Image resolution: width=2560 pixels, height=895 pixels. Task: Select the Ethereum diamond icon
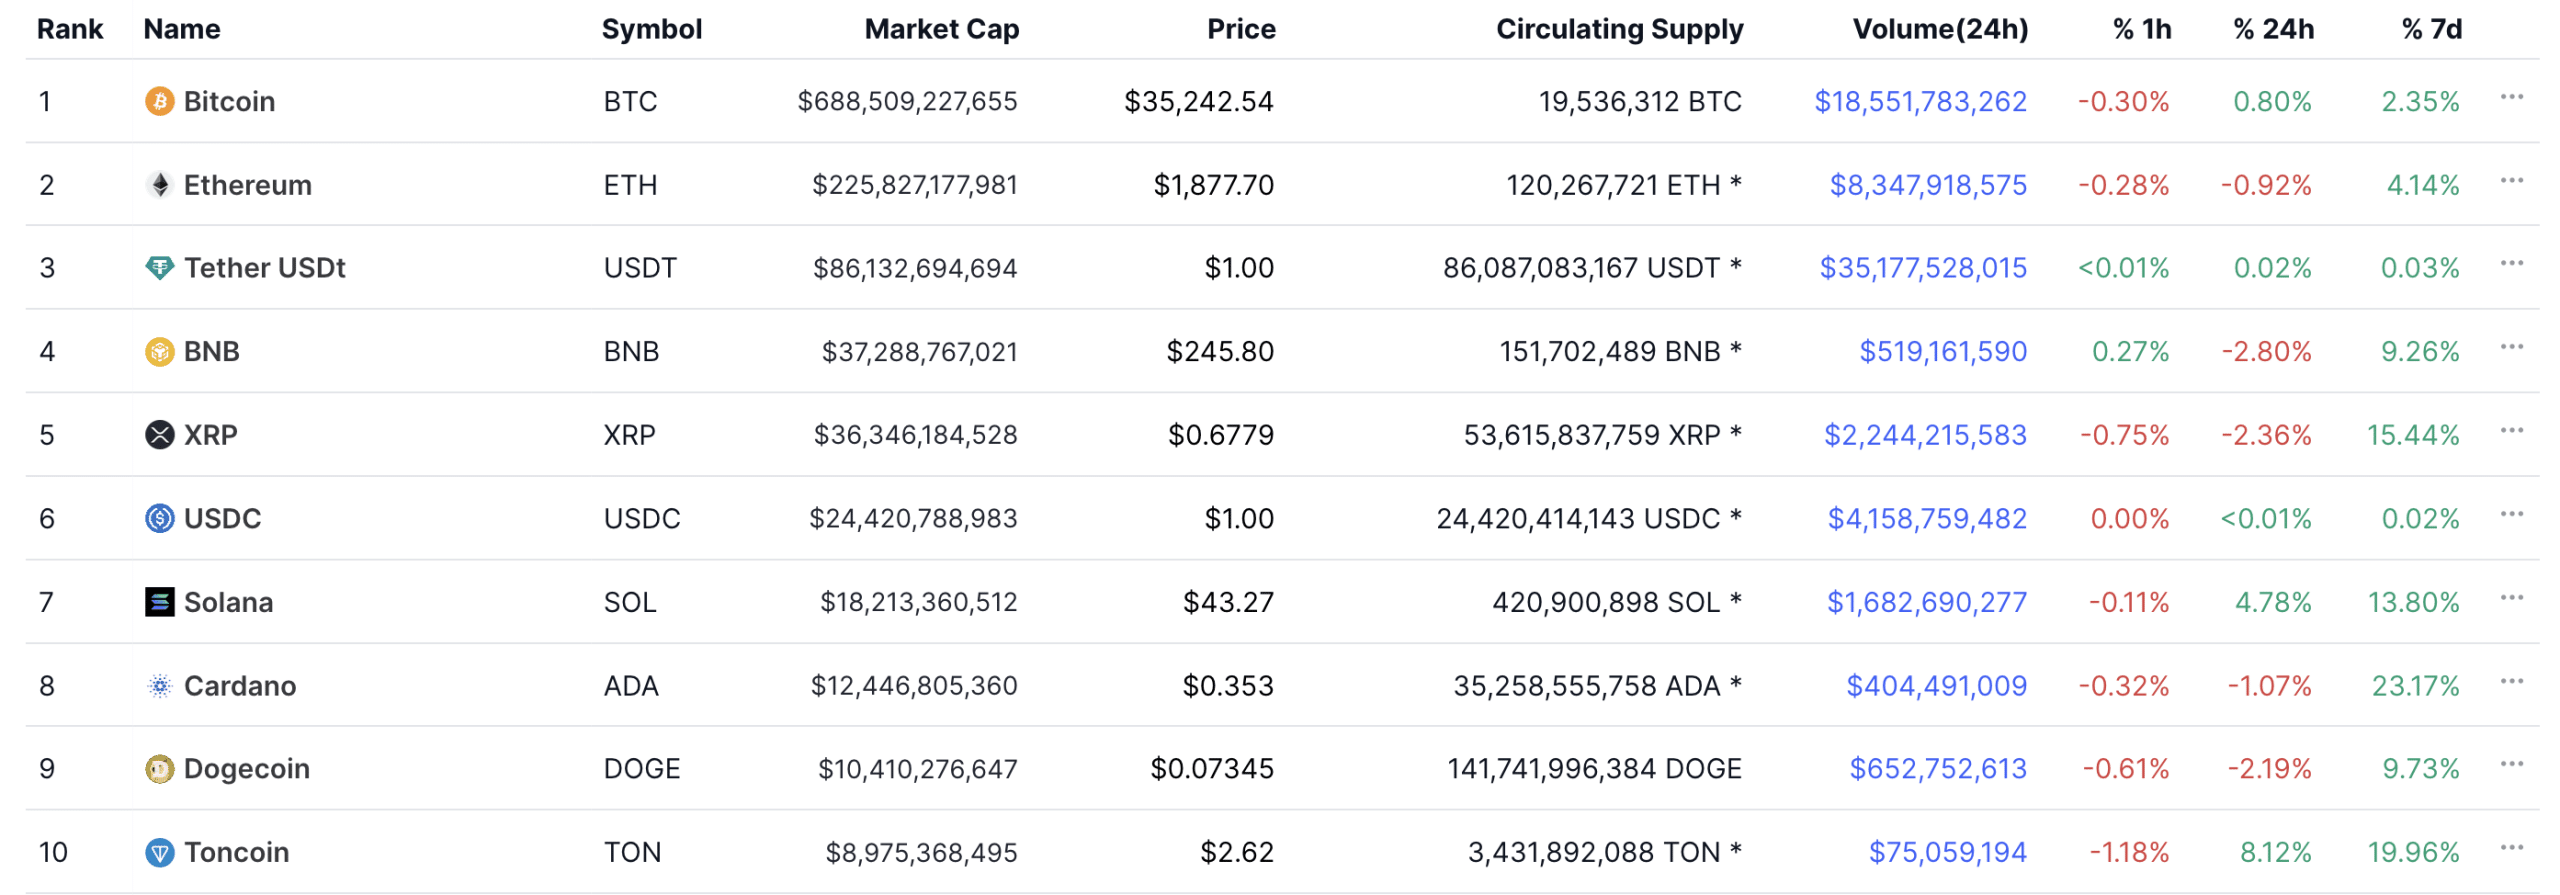click(x=158, y=184)
